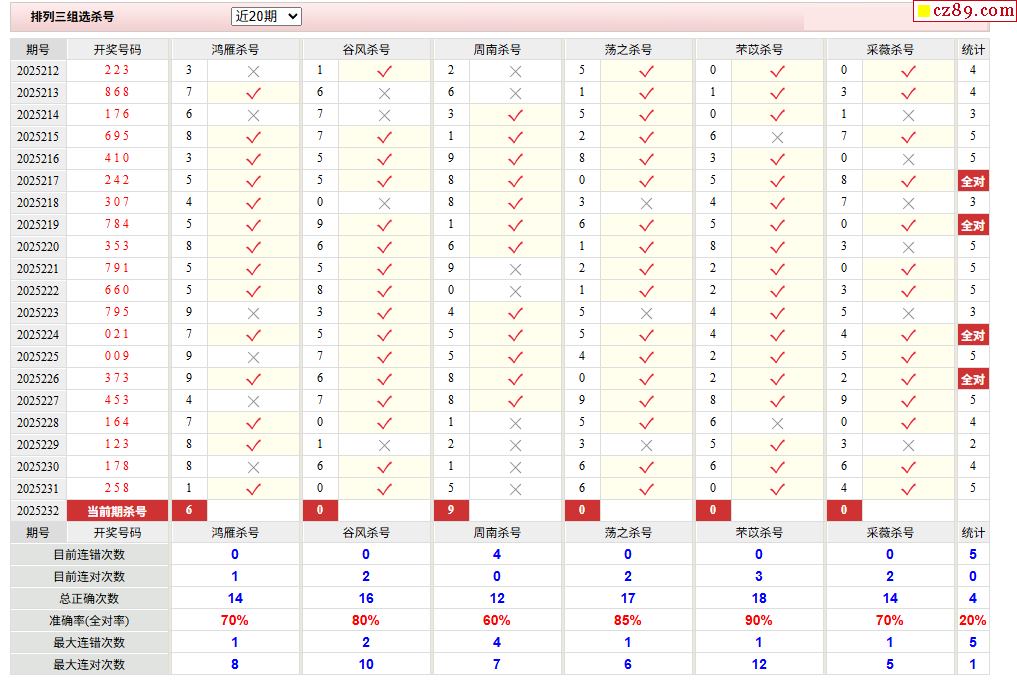Click 谷风 cross mark in row 2025229
The height and width of the screenshot is (686, 1017).
pos(385,445)
